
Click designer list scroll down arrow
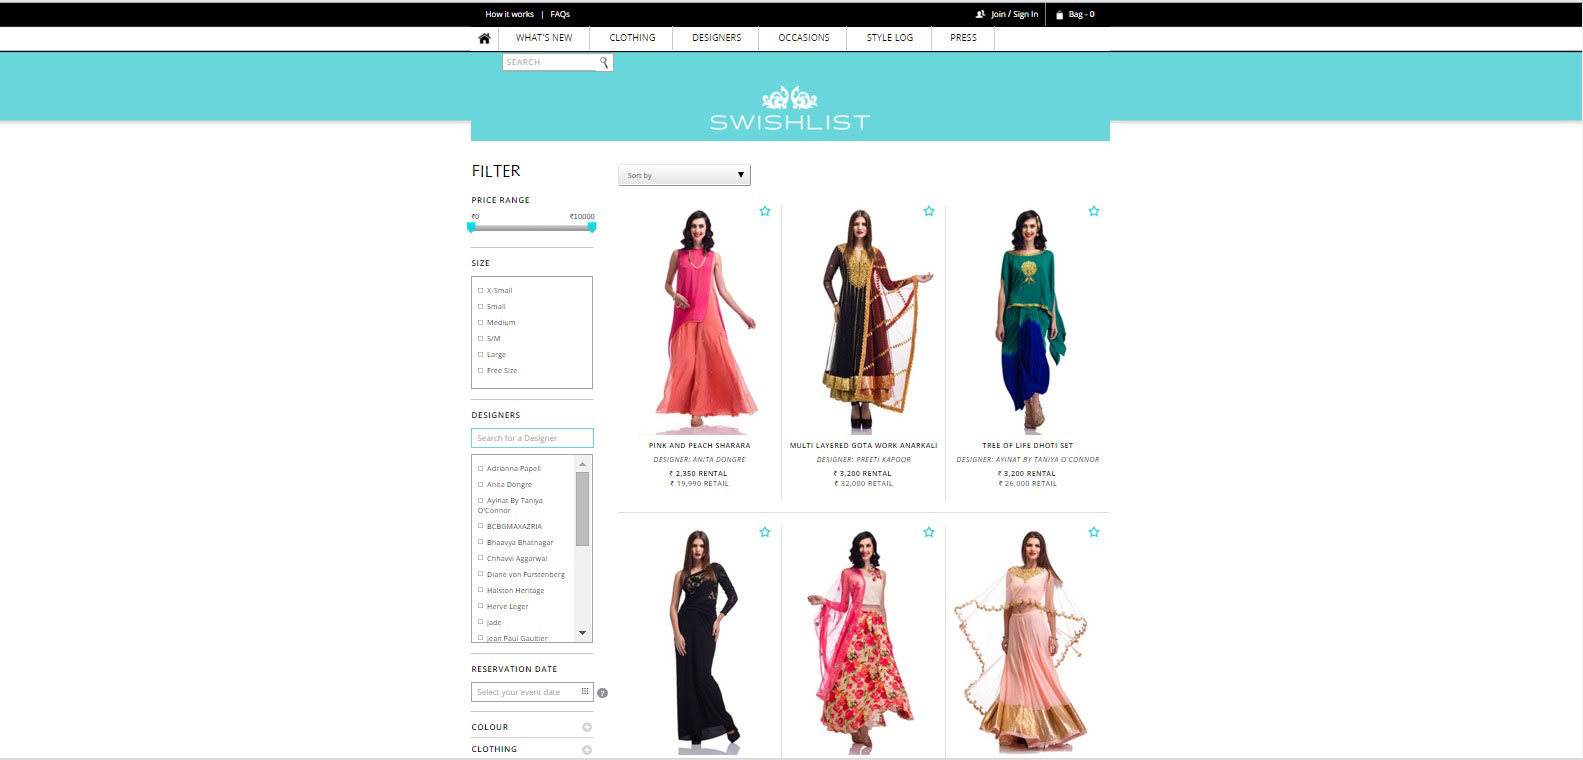click(x=582, y=633)
